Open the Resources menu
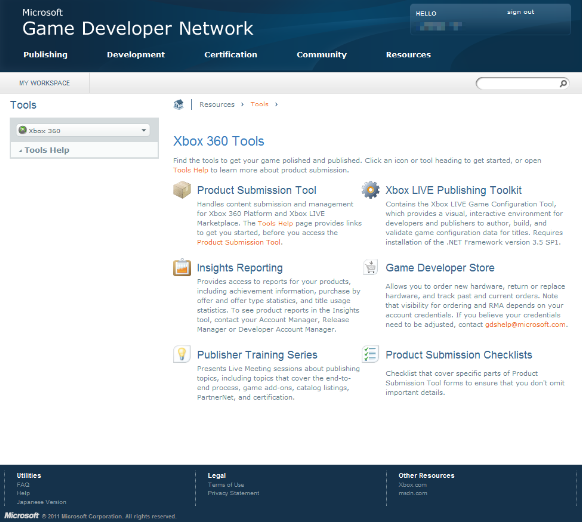This screenshot has width=582, height=522. coord(408,55)
